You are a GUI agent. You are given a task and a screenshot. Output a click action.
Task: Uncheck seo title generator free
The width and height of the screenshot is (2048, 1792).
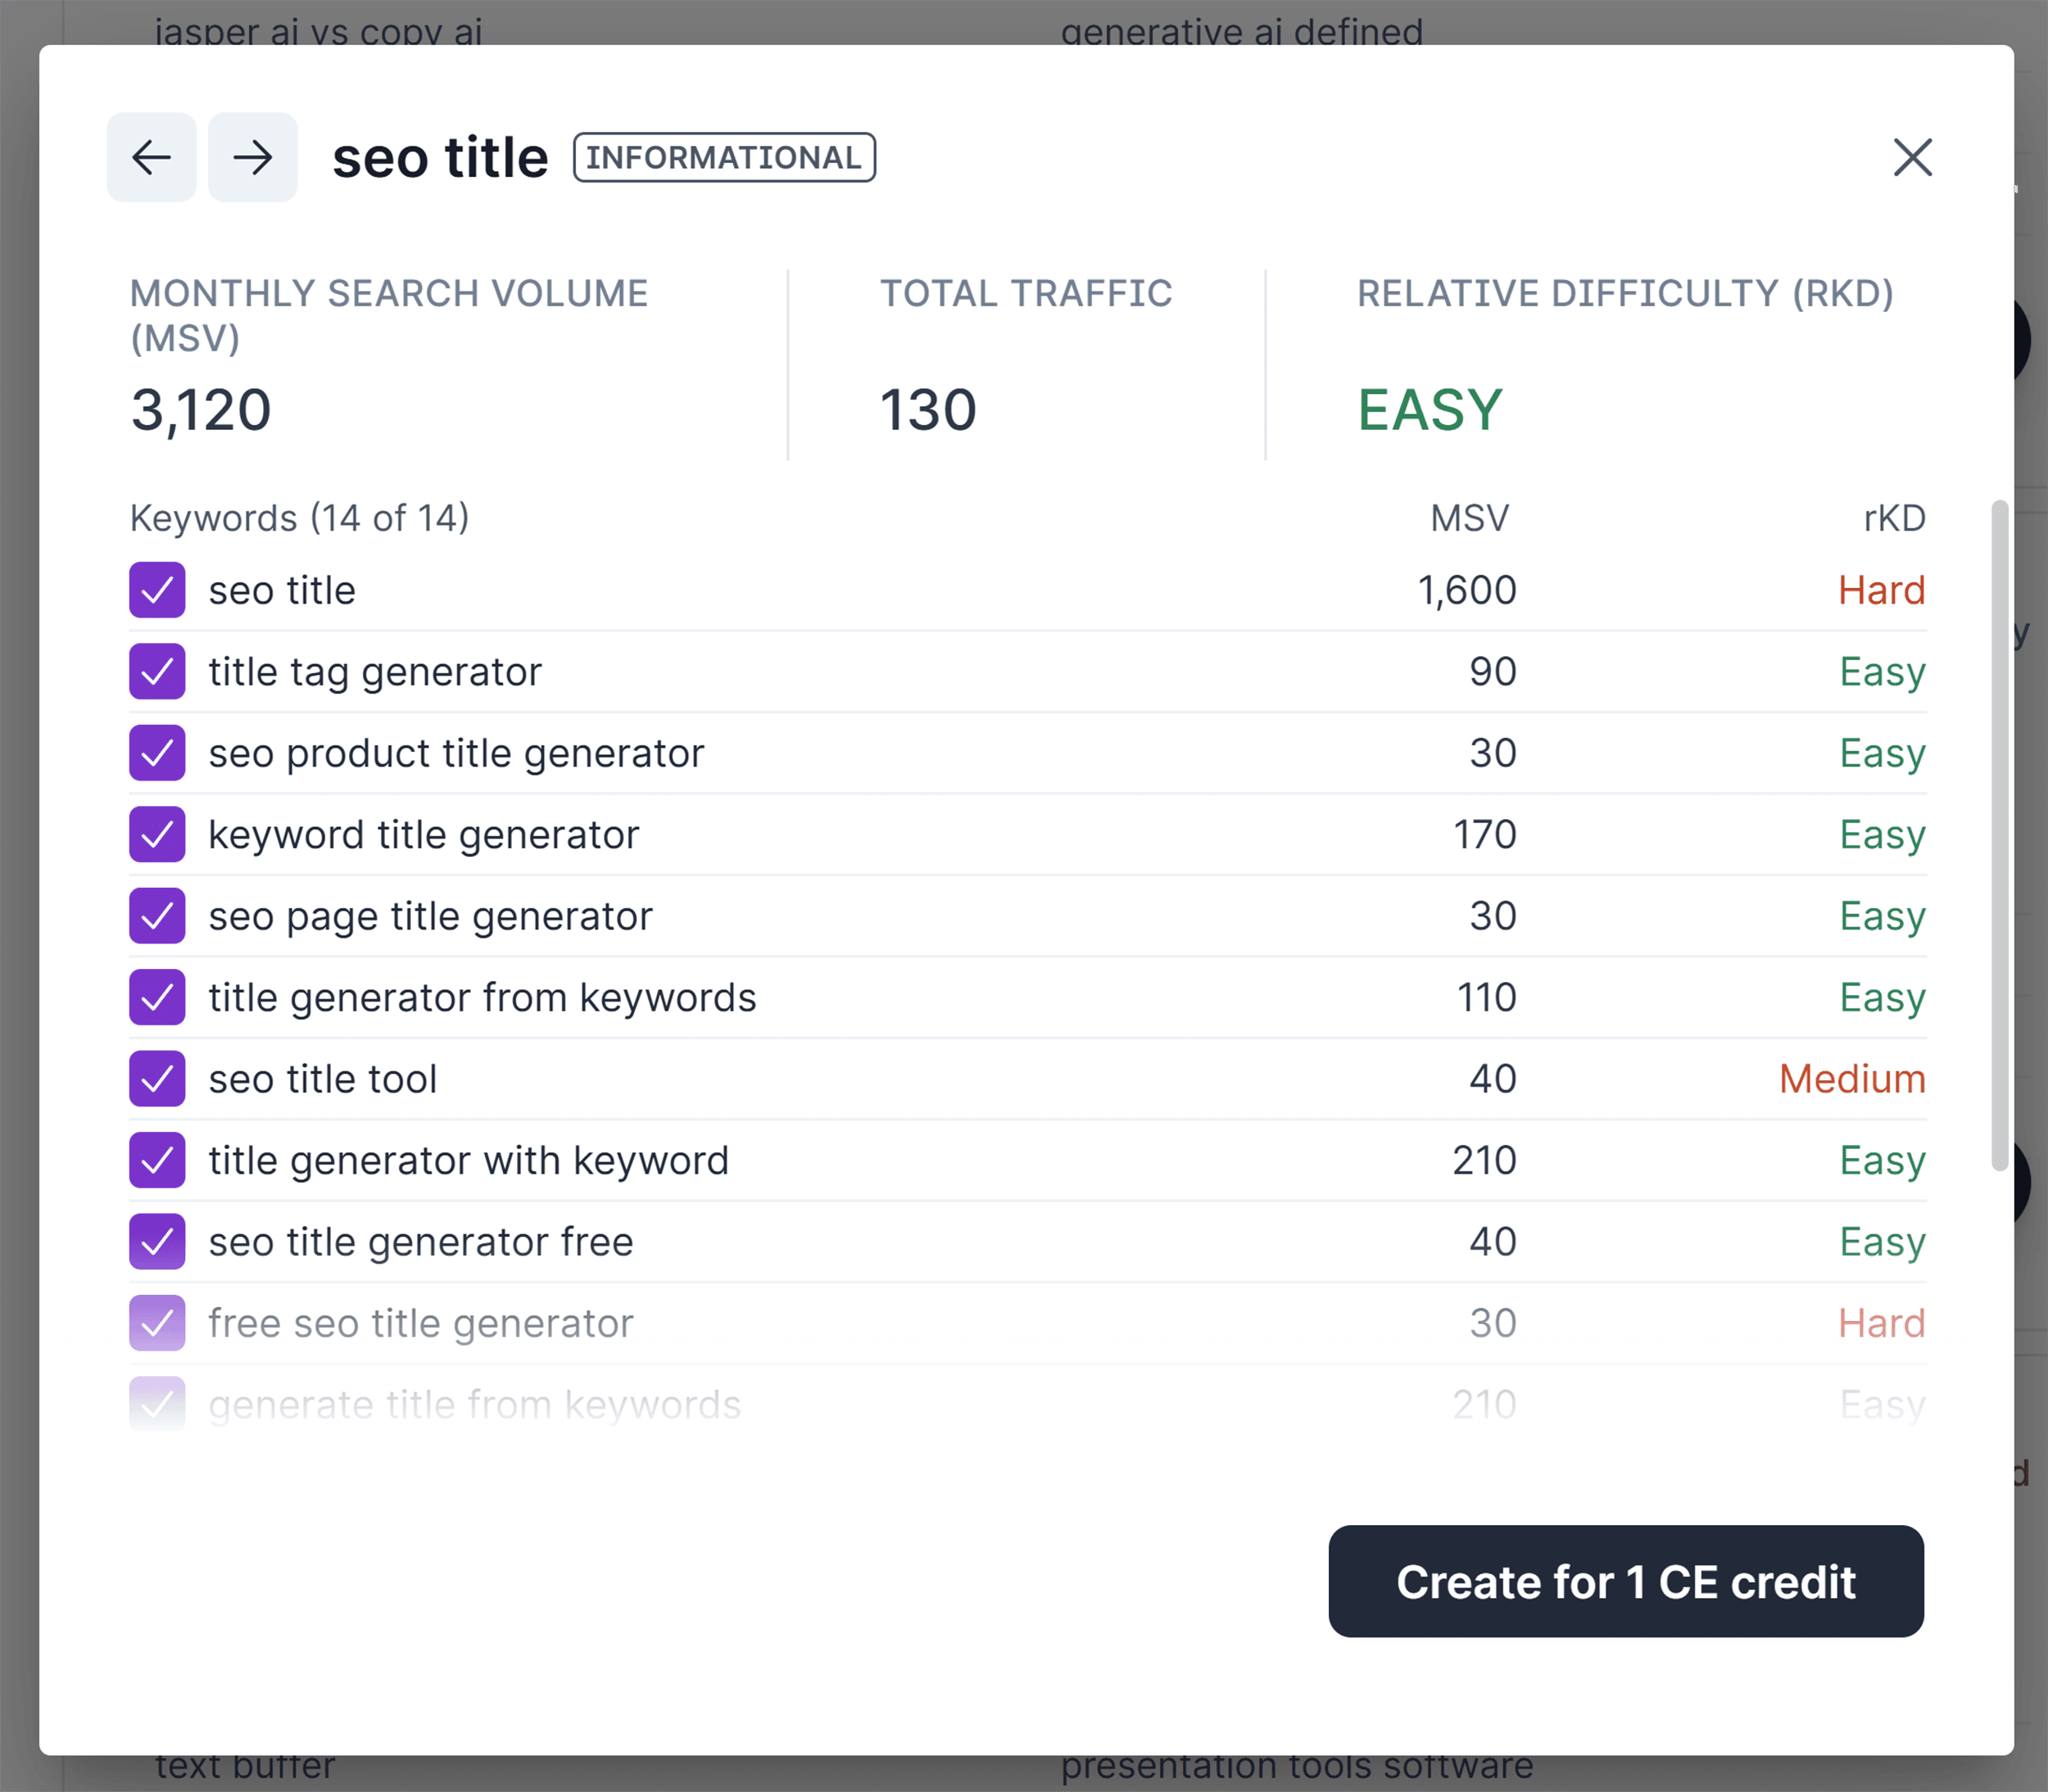[157, 1241]
